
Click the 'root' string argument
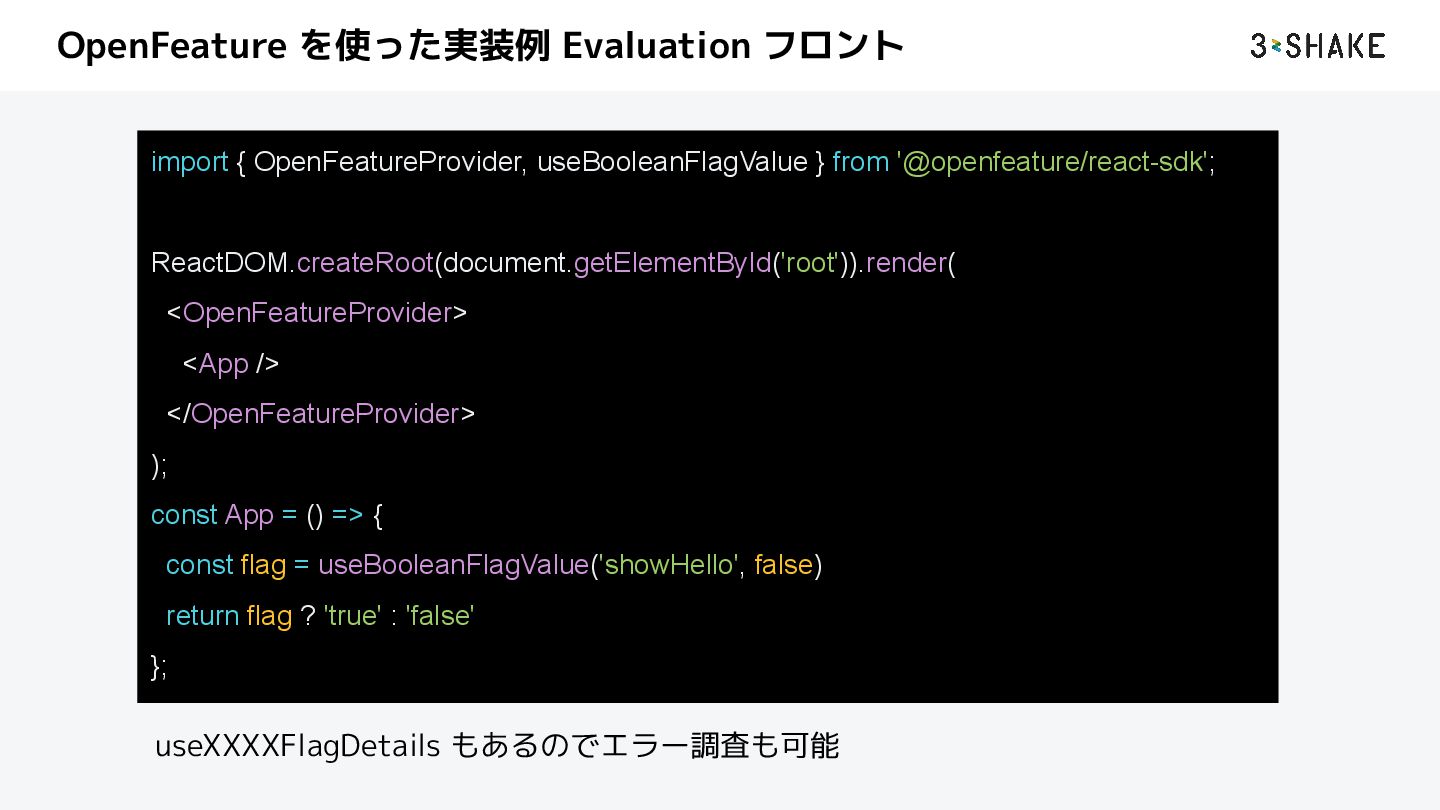[x=811, y=263]
